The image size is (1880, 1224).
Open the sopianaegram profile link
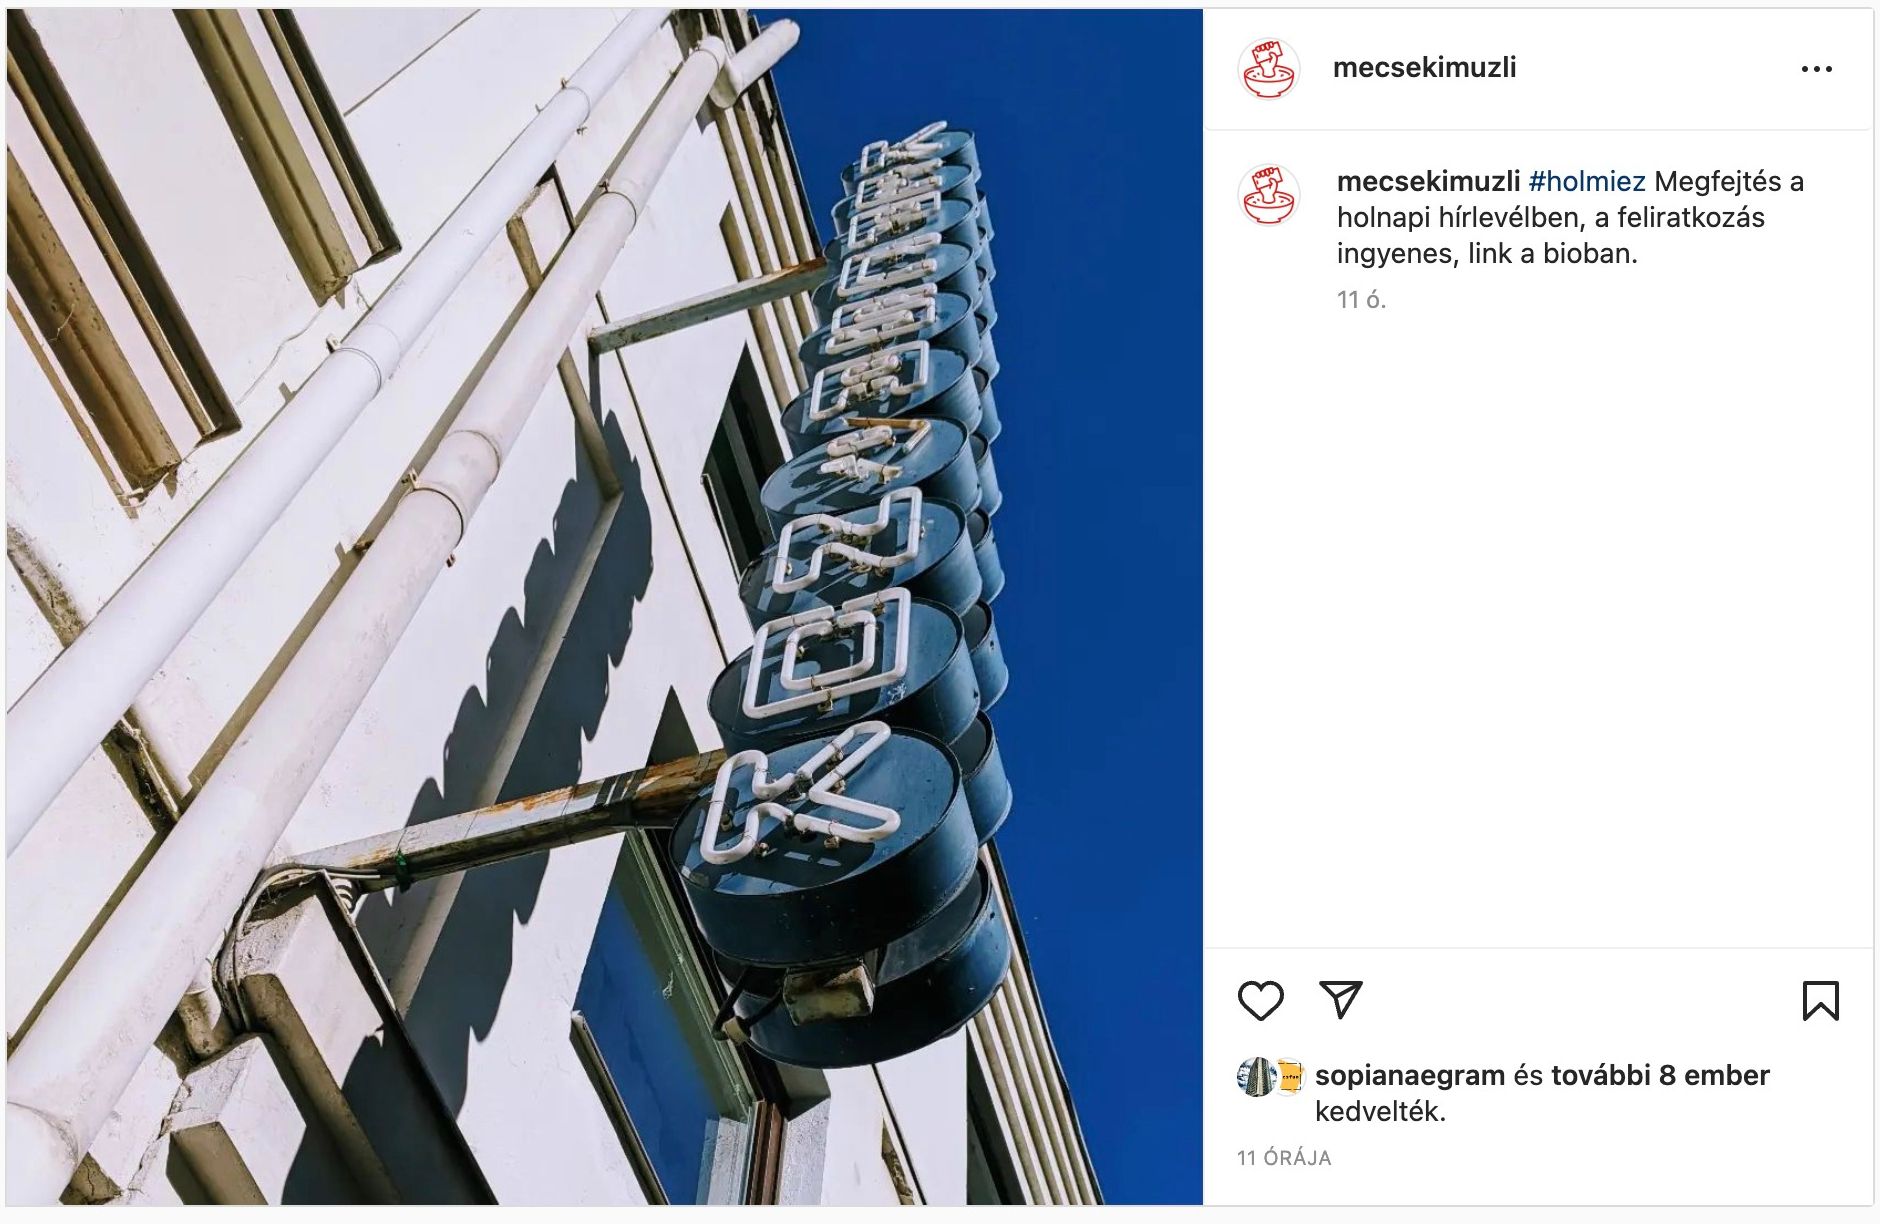1409,1075
